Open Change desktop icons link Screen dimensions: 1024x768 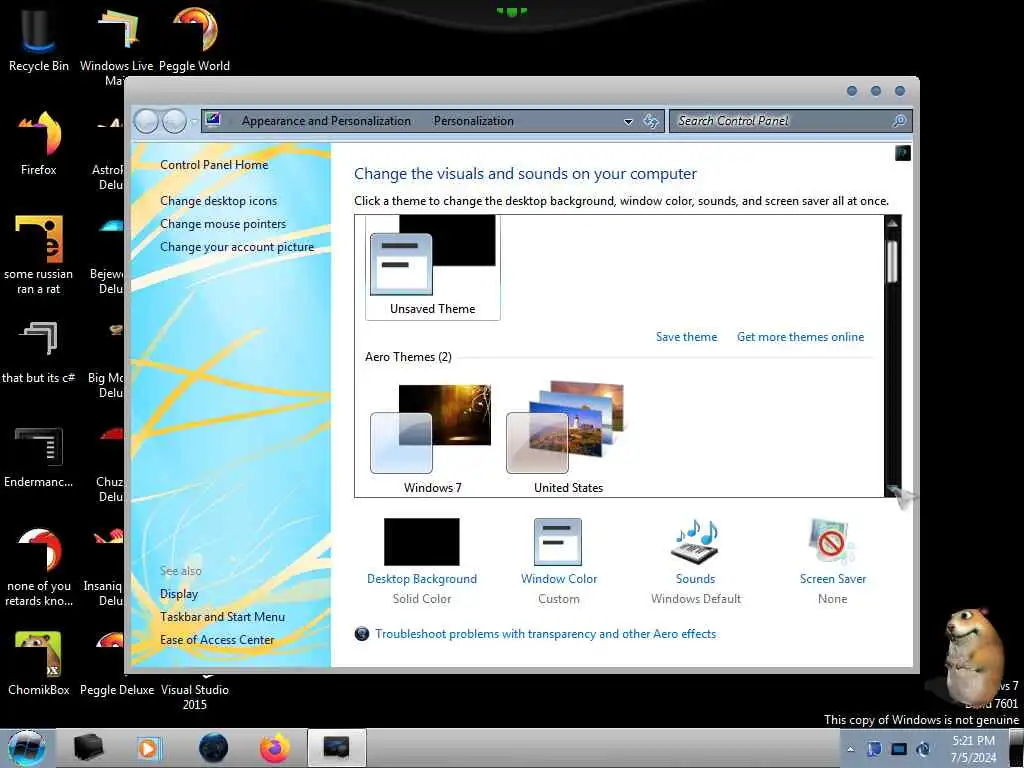tap(218, 200)
